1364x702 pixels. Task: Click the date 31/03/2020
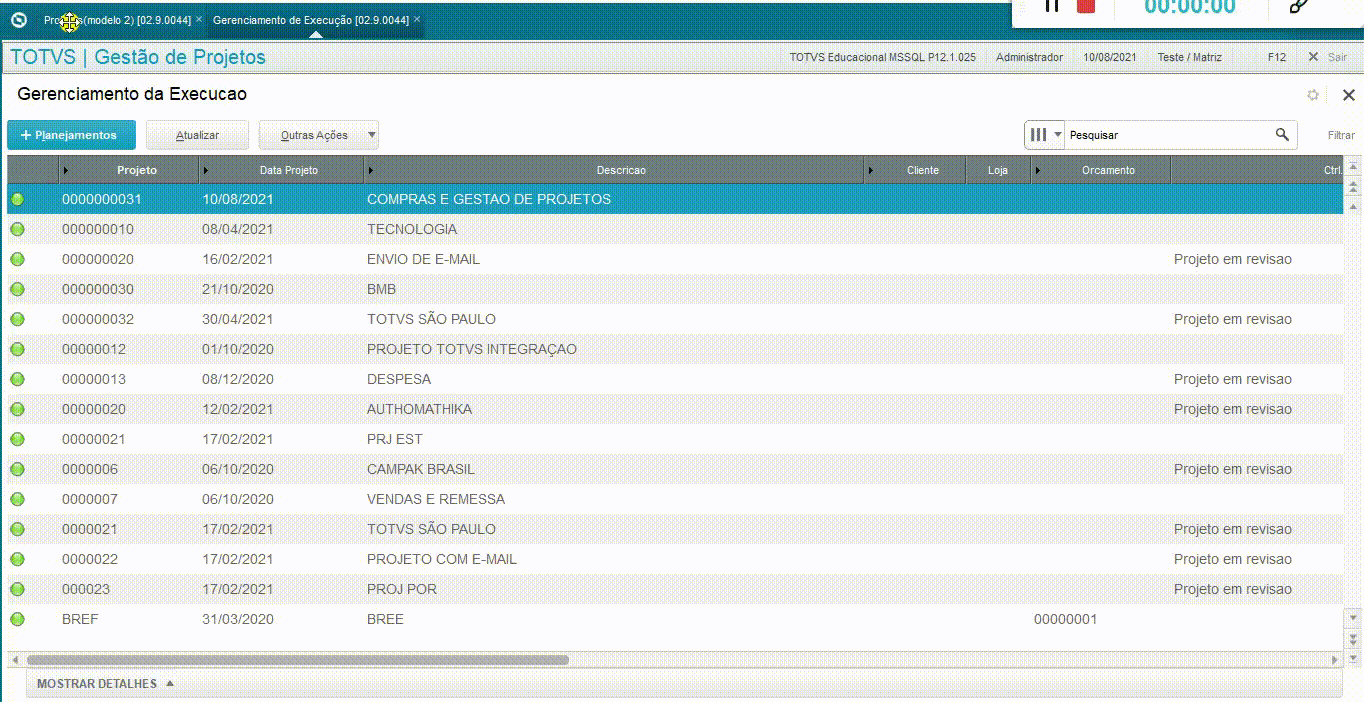pyautogui.click(x=238, y=619)
